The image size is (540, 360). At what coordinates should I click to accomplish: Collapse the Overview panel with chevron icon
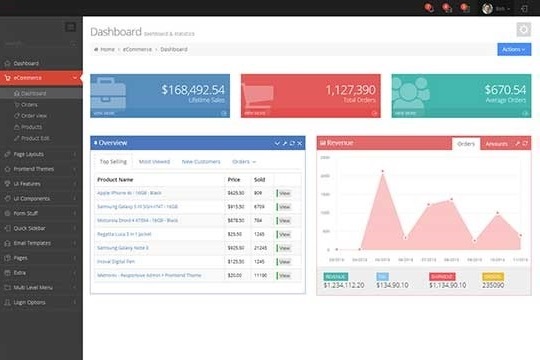point(277,143)
